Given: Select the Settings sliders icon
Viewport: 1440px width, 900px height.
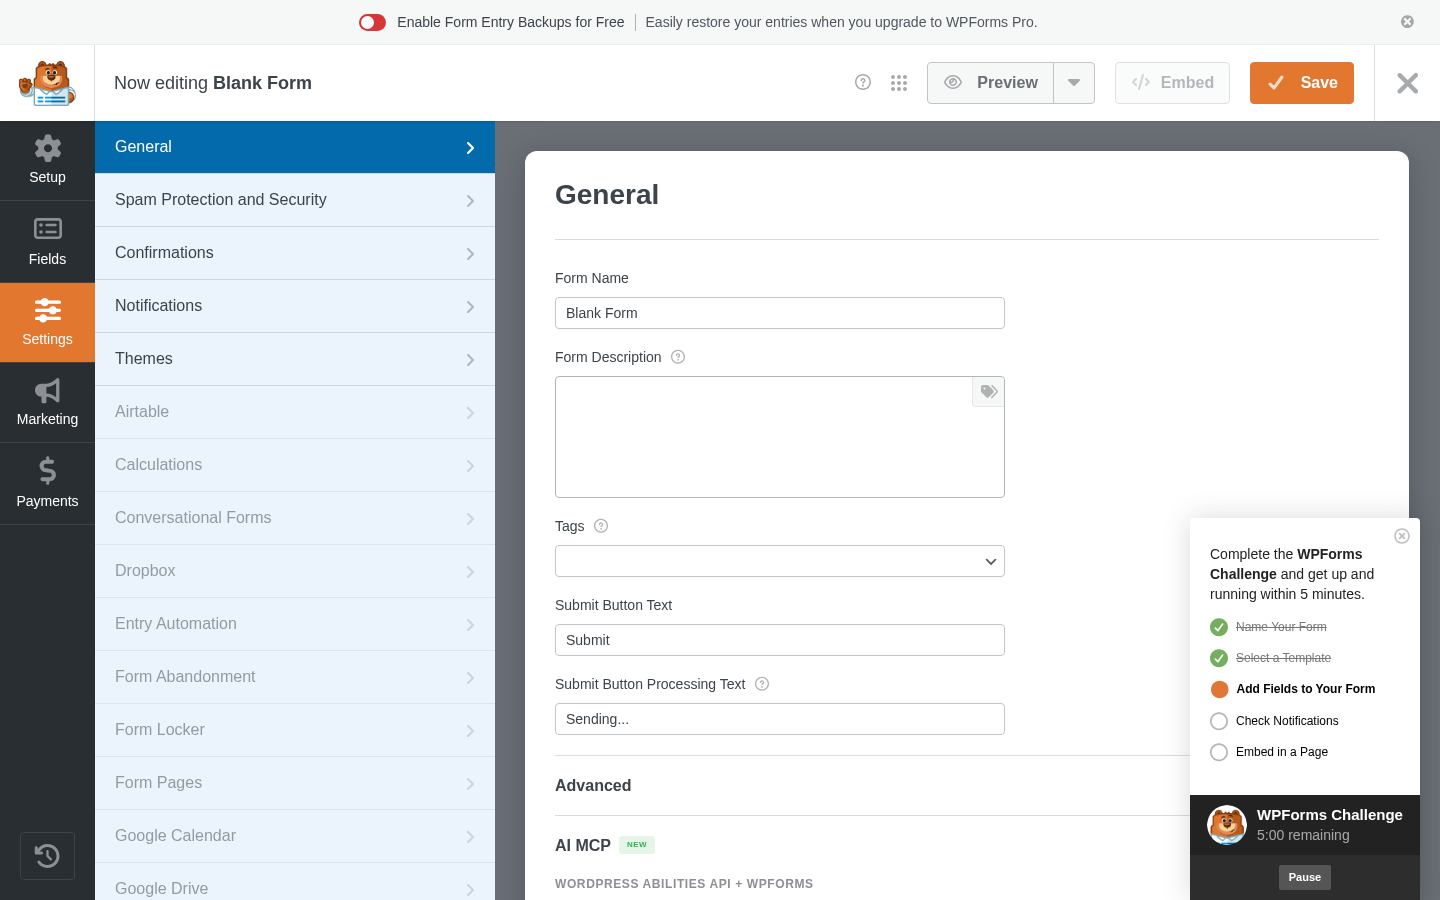Looking at the screenshot, I should point(47,322).
